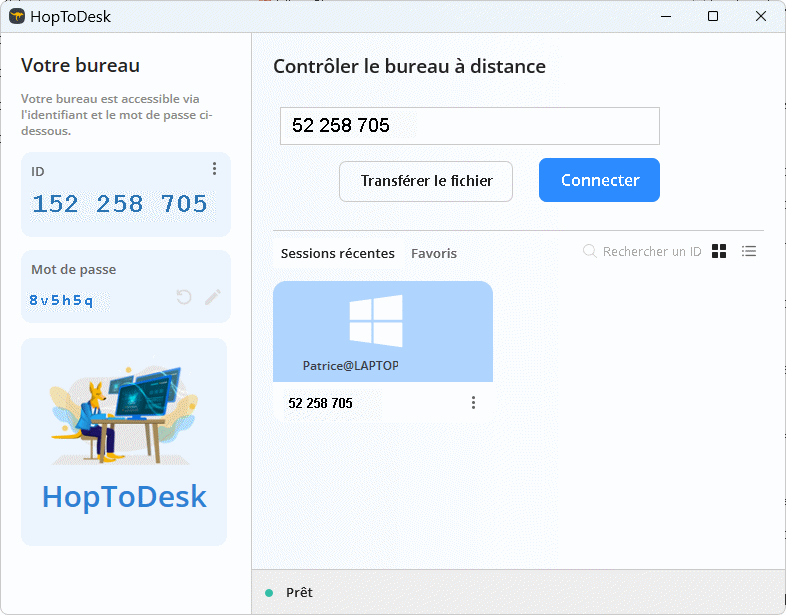Click the Rechercher un ID search field
The image size is (786, 615).
pos(652,252)
